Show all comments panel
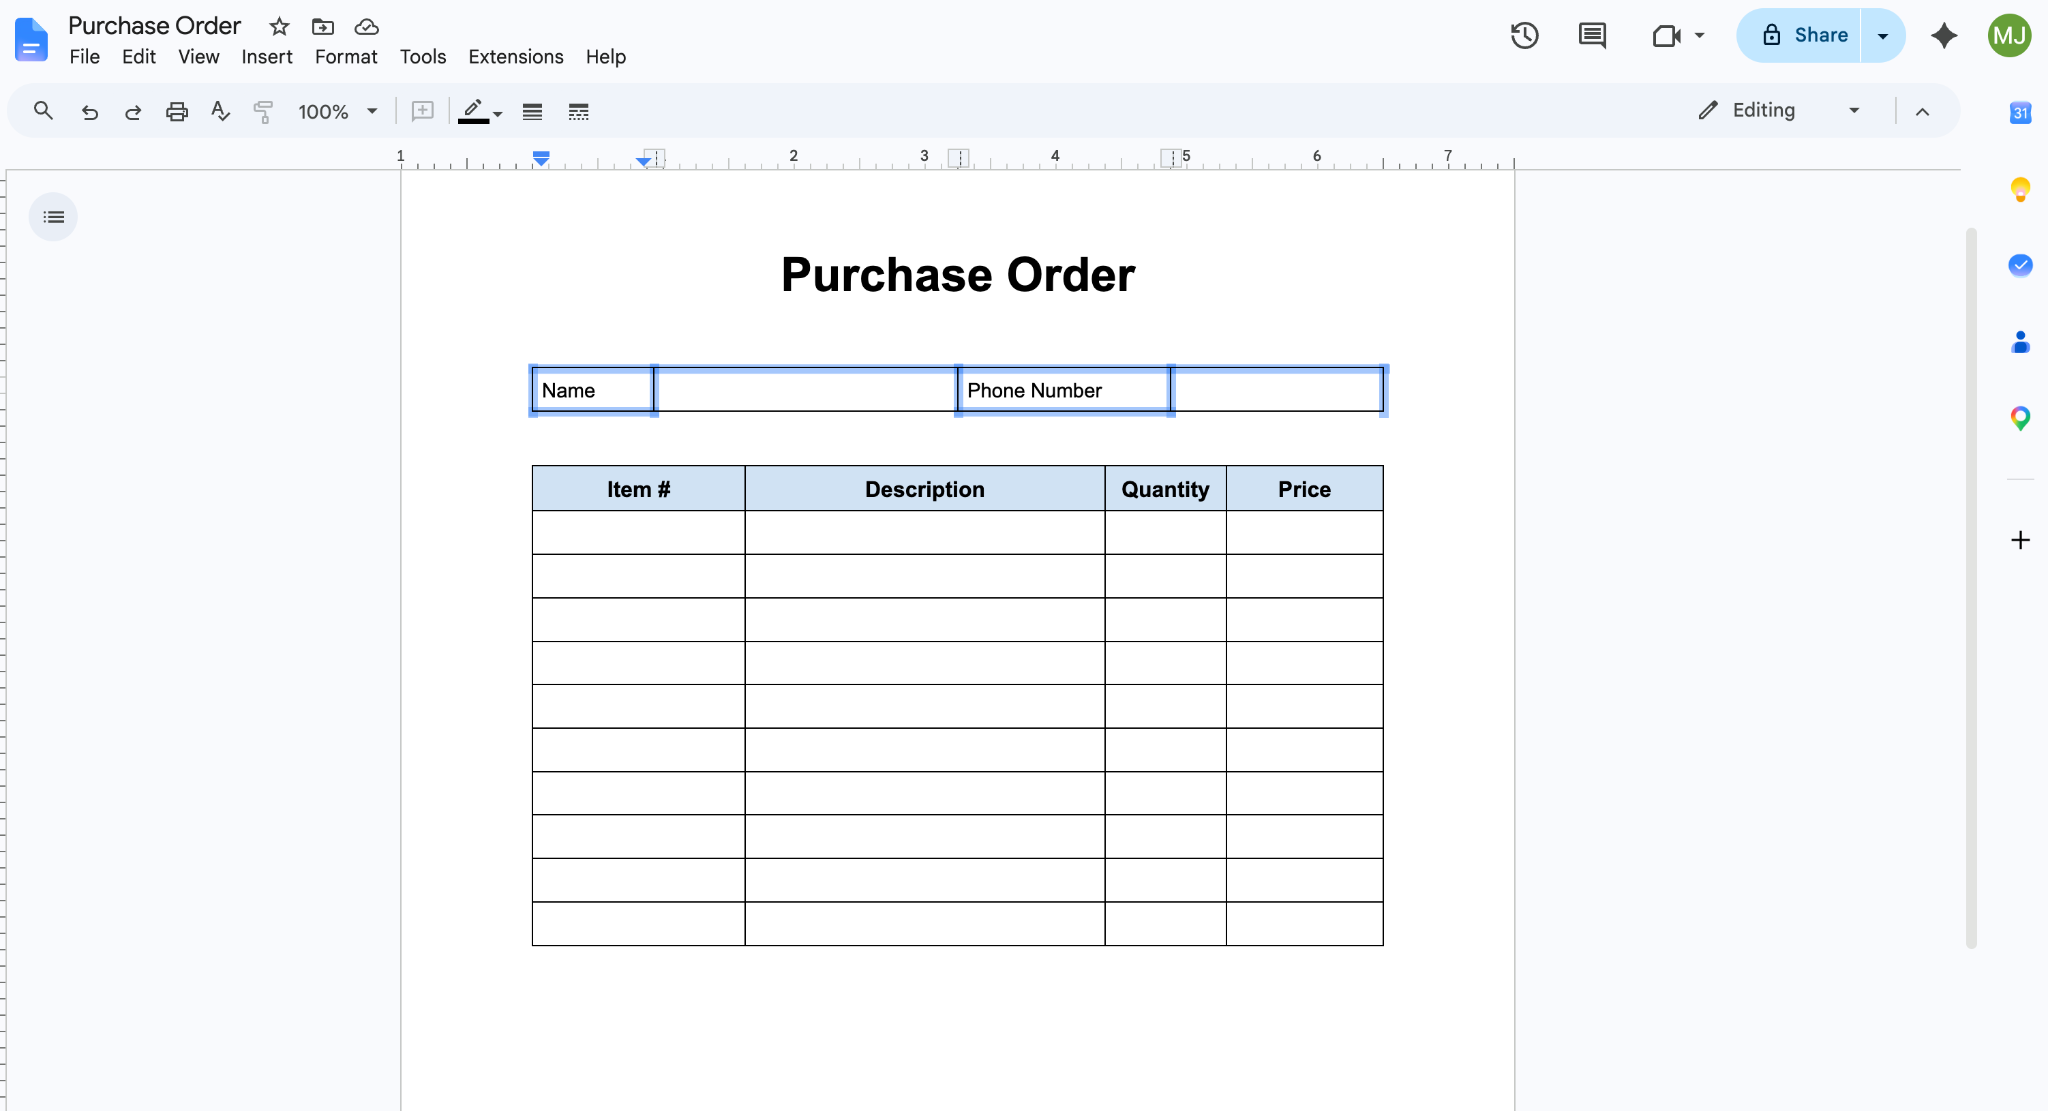 click(x=1592, y=36)
